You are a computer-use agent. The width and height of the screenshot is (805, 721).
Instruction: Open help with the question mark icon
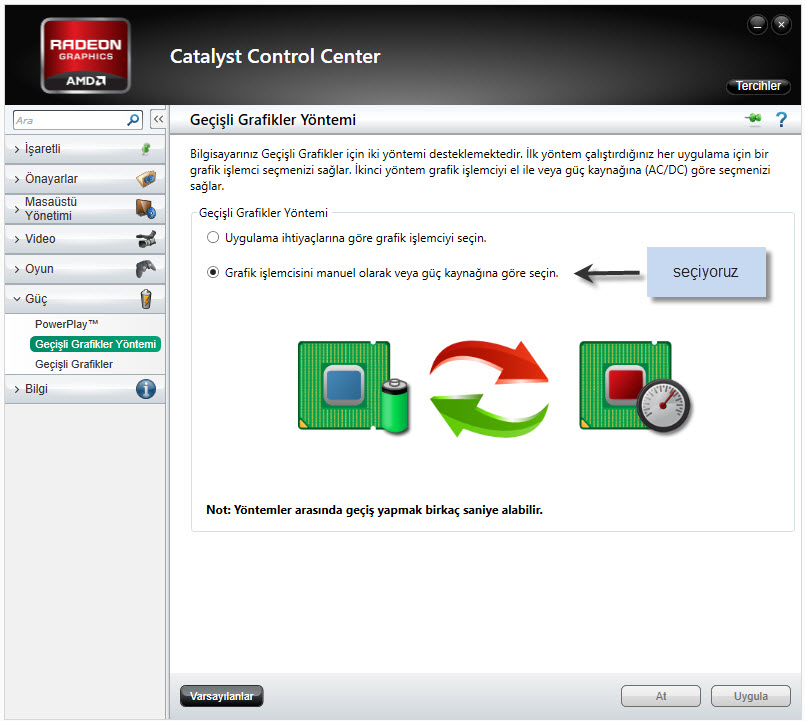(x=781, y=120)
